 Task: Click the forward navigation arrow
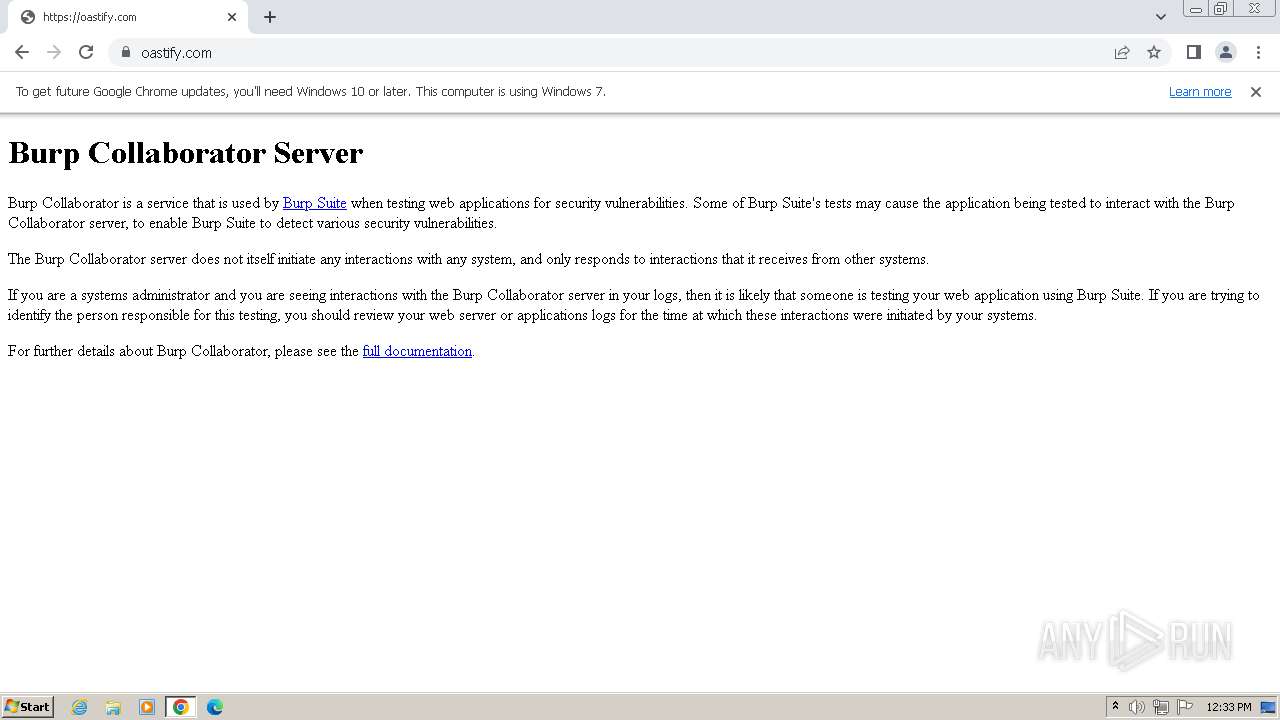coord(54,52)
